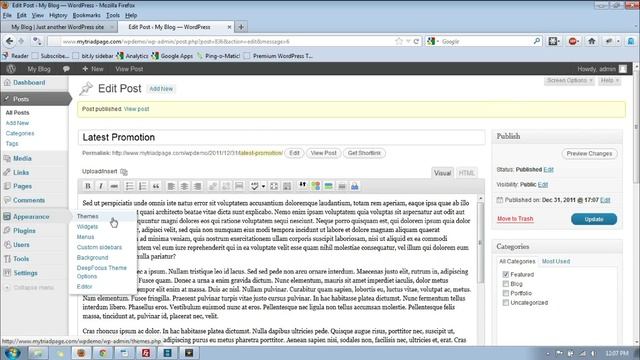Show the kitchen sink toolbar row
The image size is (640, 360).
coord(287,186)
